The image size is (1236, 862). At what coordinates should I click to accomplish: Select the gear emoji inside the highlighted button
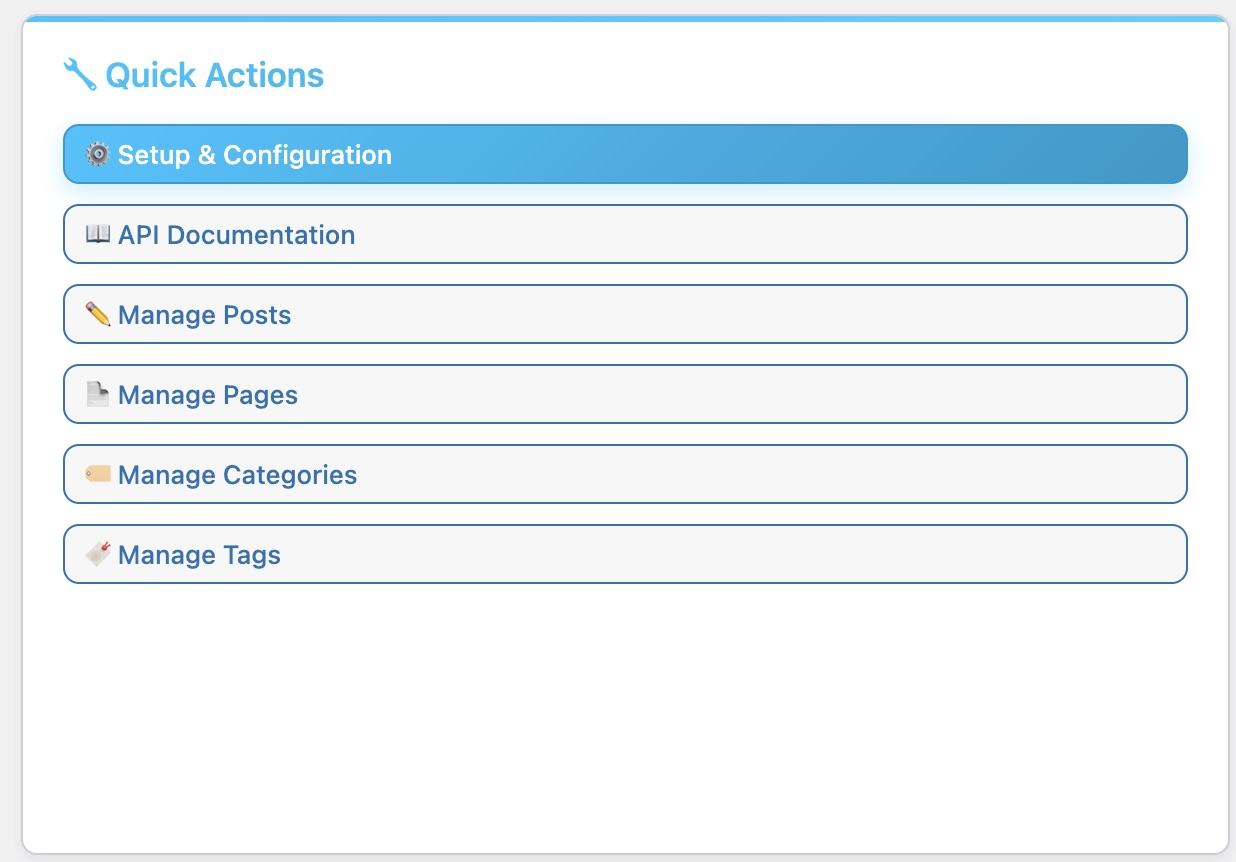[95, 155]
